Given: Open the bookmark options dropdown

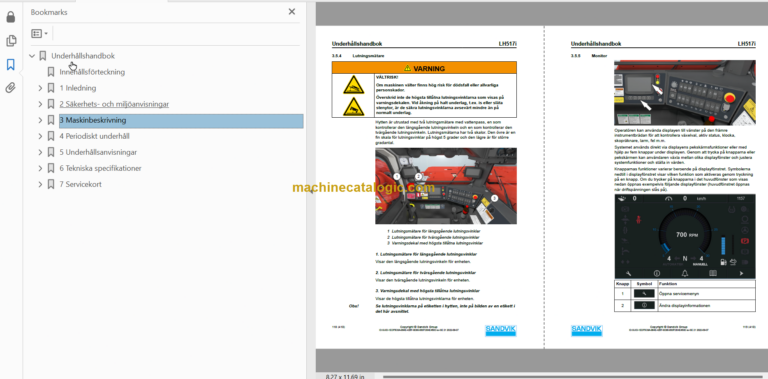Looking at the screenshot, I should pos(40,34).
